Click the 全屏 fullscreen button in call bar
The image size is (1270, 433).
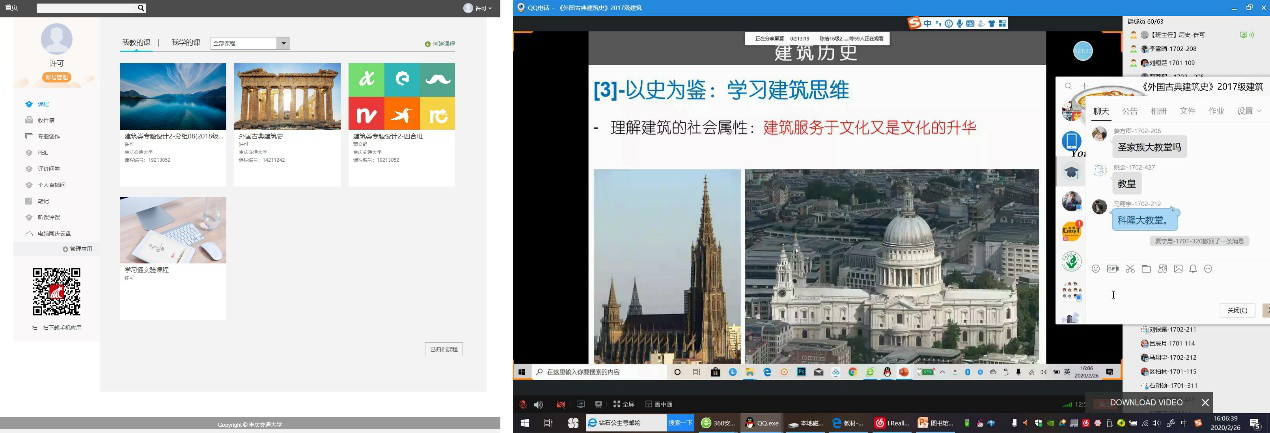(x=623, y=404)
